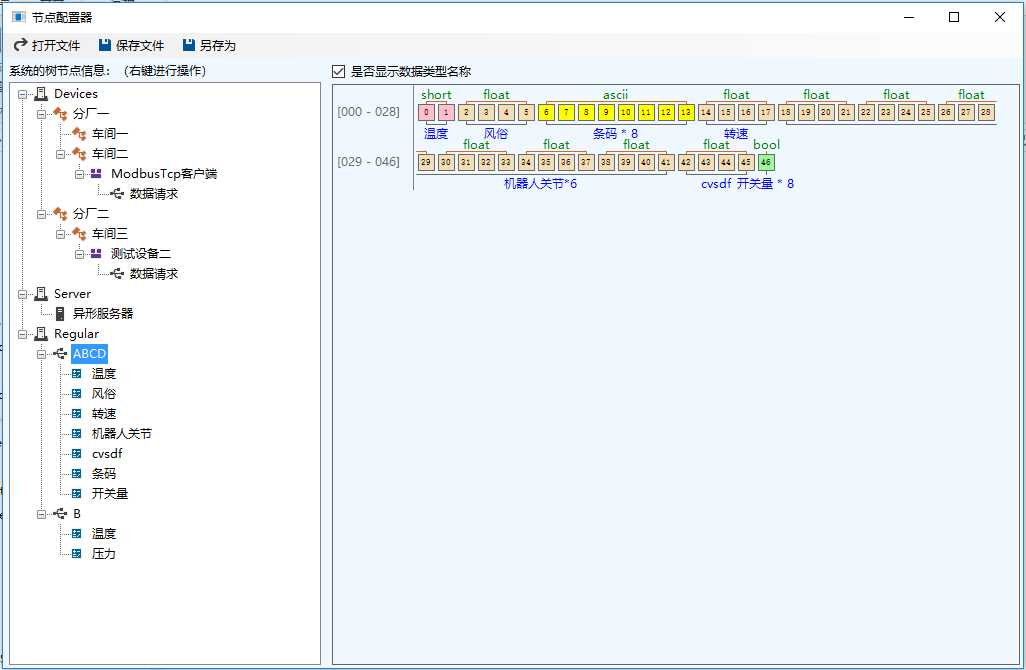Viewport: 1026px width, 670px height.
Task: Collapse the 车间二 node expander
Action: coord(60,154)
